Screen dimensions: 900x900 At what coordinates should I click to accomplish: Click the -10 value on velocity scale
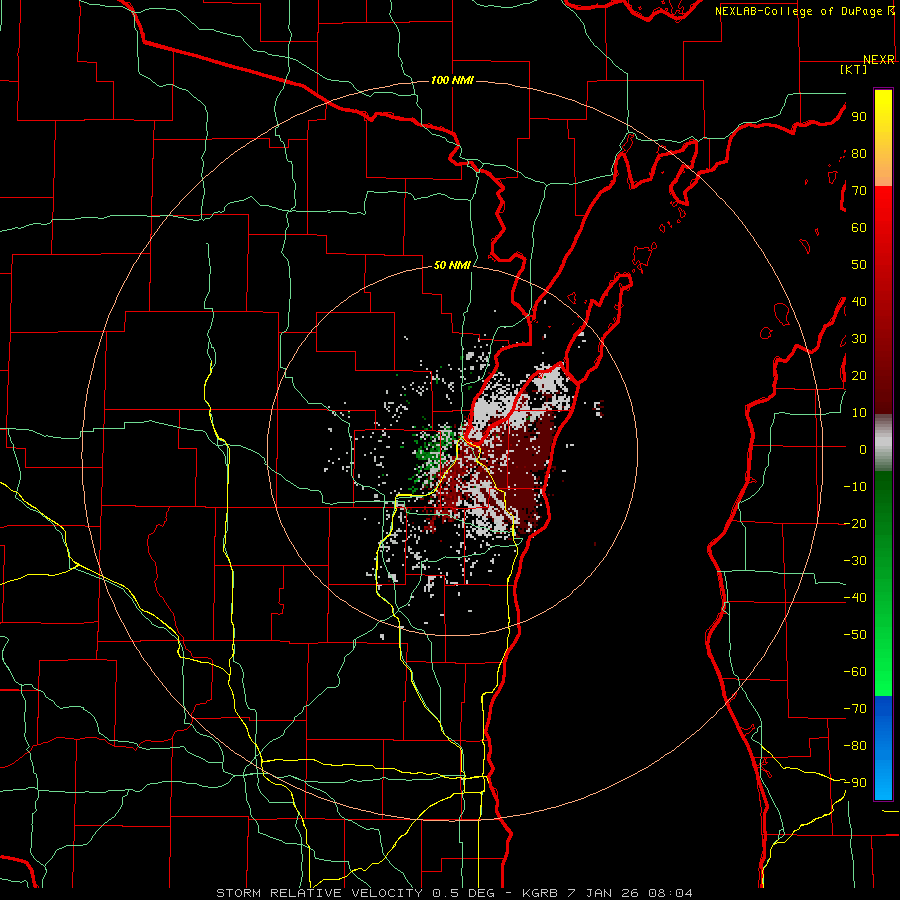point(855,487)
